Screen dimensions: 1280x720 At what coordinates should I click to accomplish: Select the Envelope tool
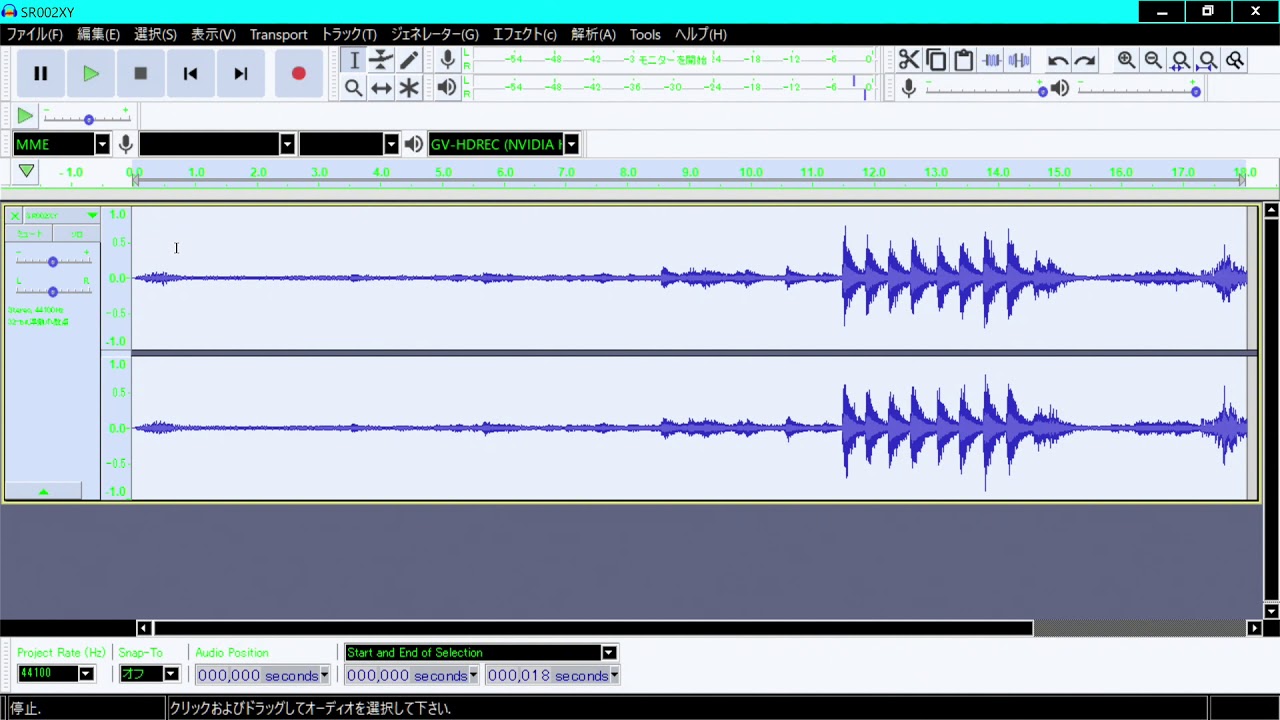(x=381, y=61)
